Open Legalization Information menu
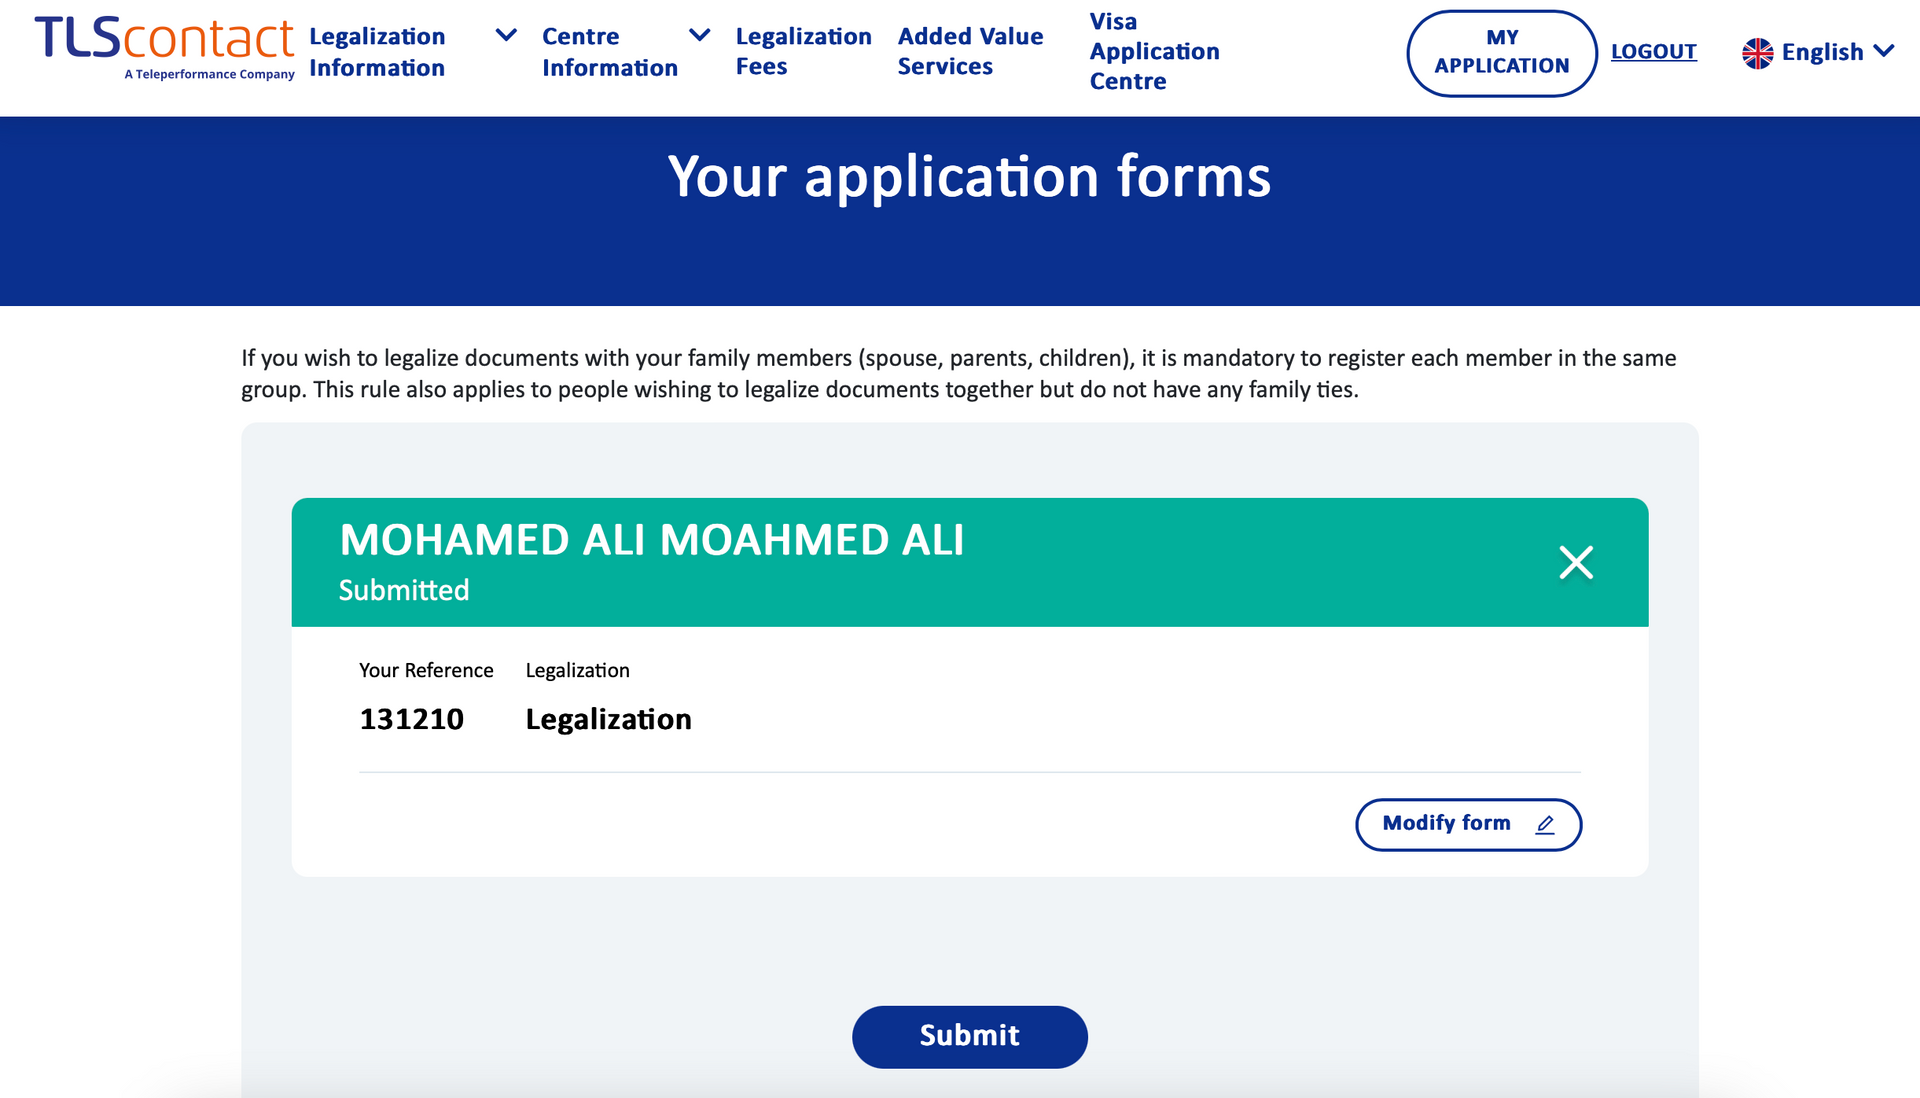 click(x=377, y=52)
